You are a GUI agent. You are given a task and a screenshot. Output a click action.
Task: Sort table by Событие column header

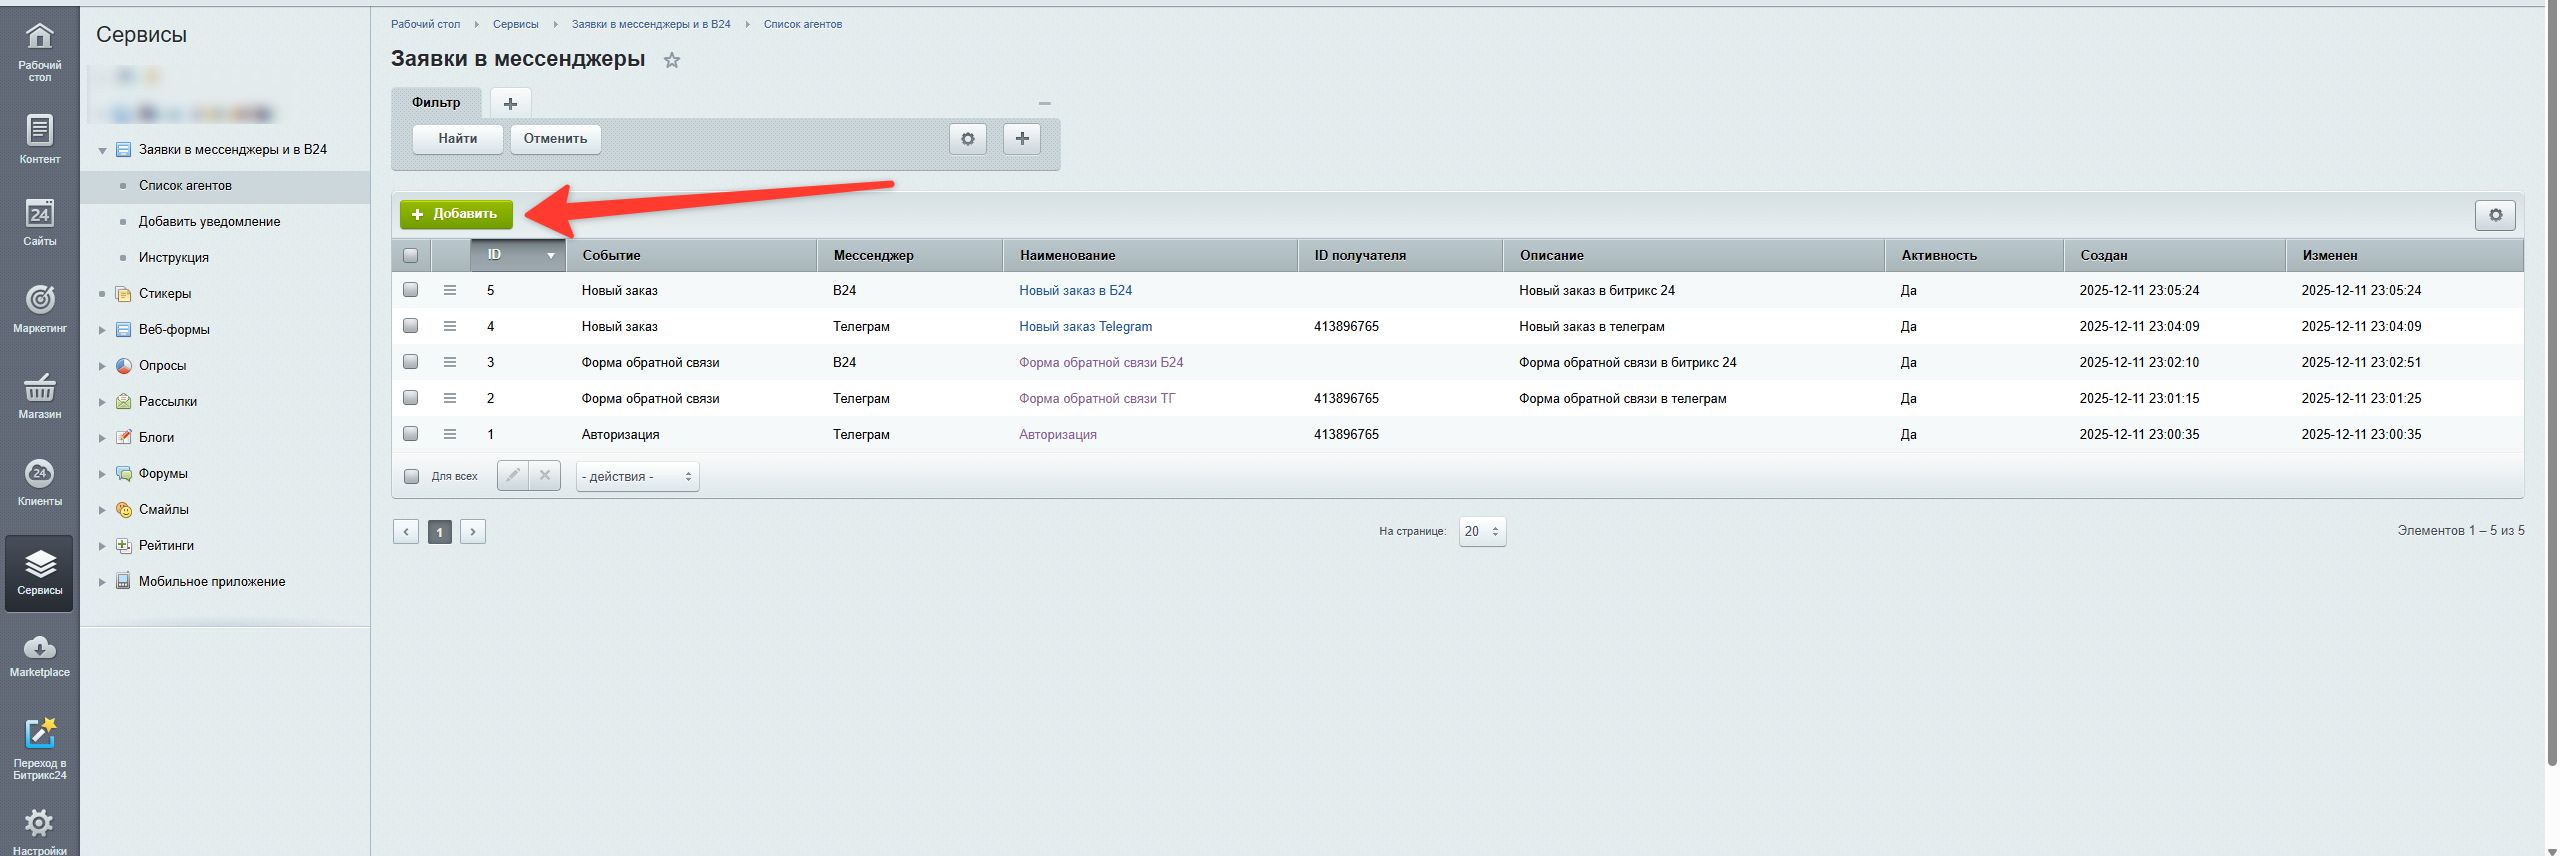(x=611, y=255)
